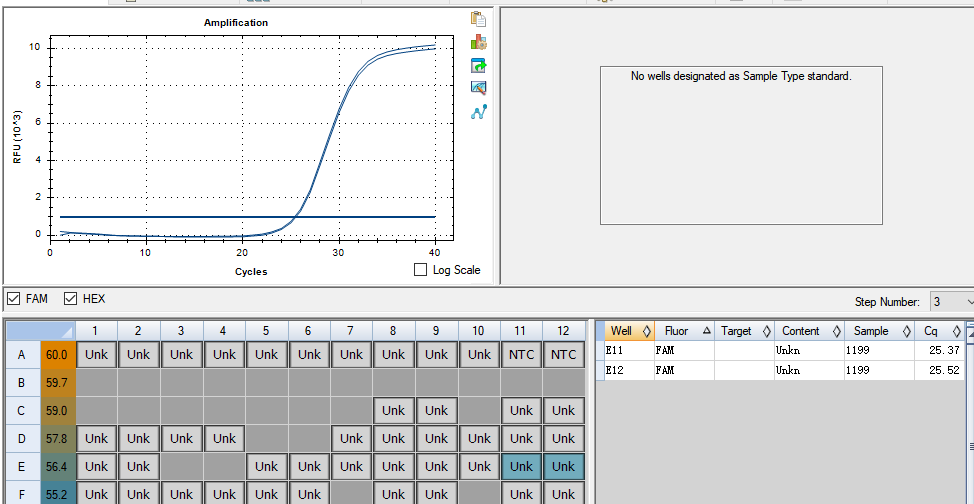Image resolution: width=974 pixels, height=504 pixels.
Task: Export the chart using green arrow icon
Action: tap(478, 65)
